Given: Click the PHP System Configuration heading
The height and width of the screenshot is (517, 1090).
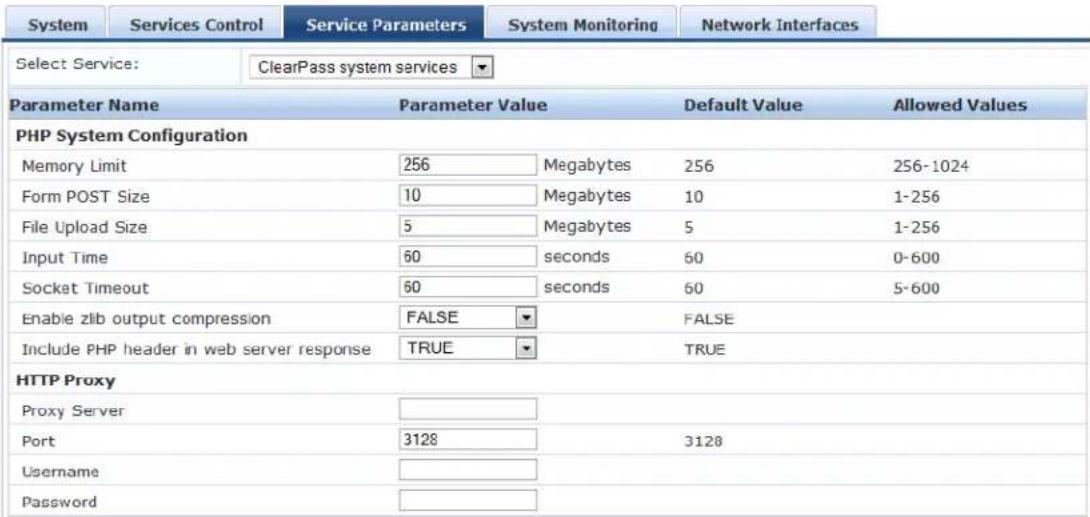Looking at the screenshot, I should (131, 136).
